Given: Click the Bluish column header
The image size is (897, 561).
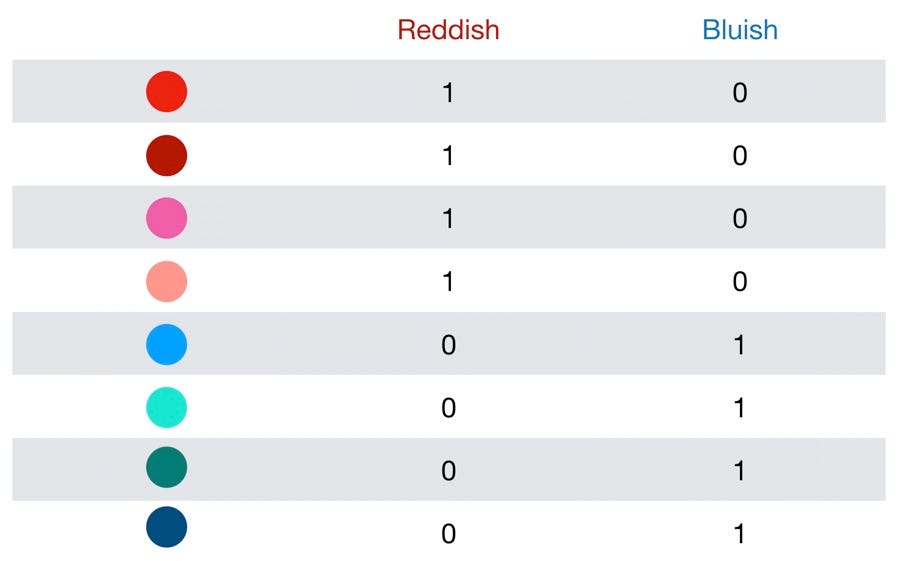Looking at the screenshot, I should 740,30.
